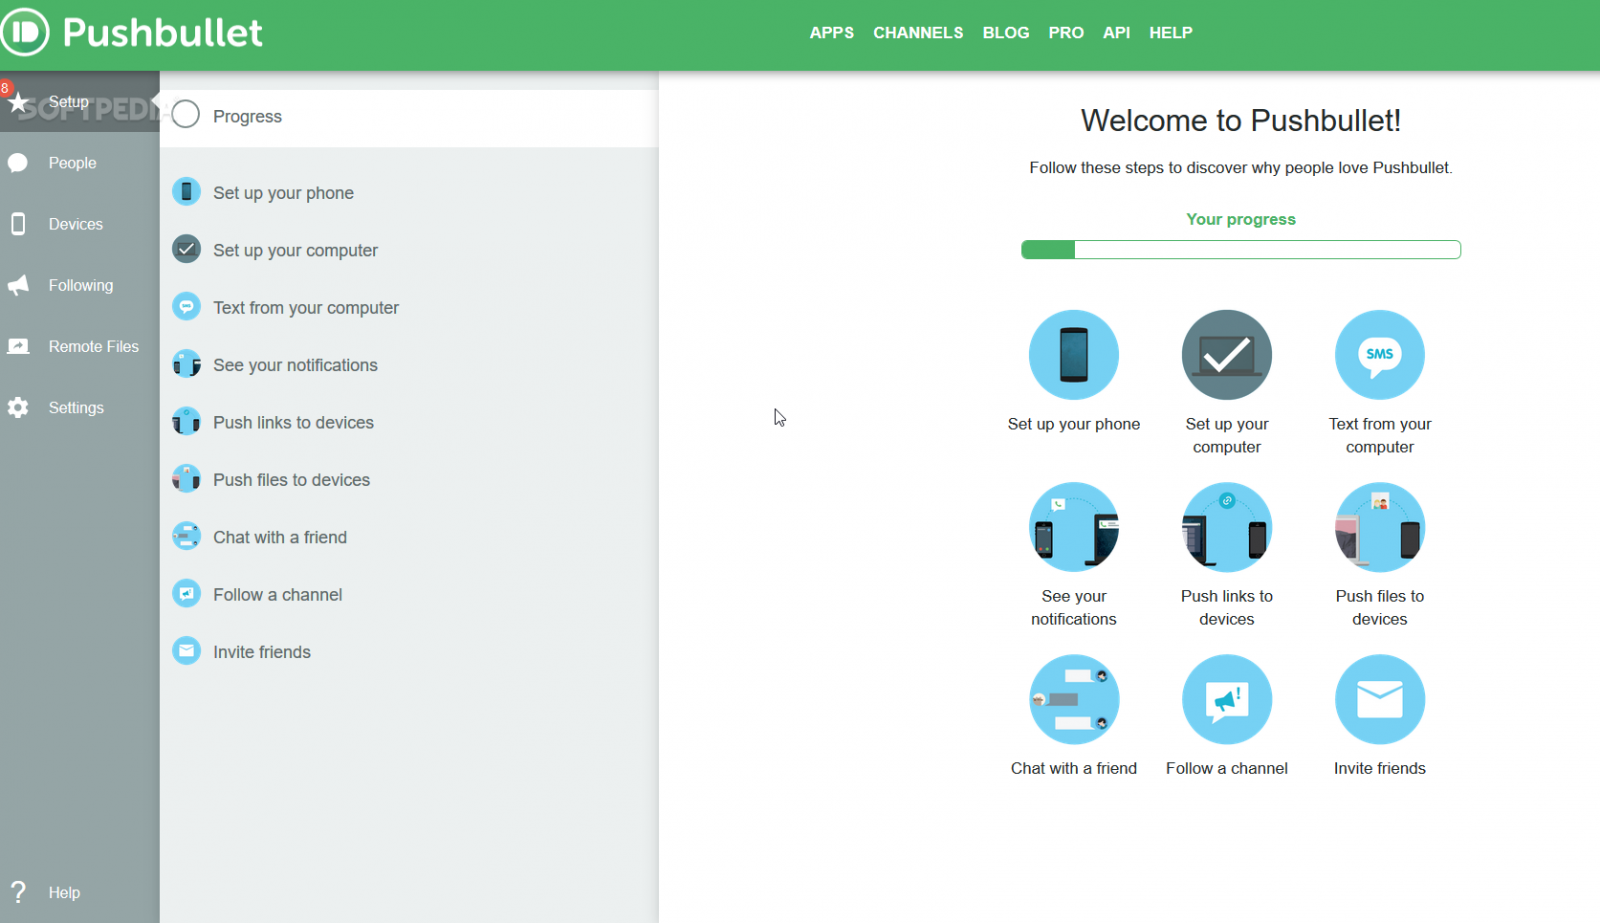Click the large See your notifications icon

(x=1074, y=527)
